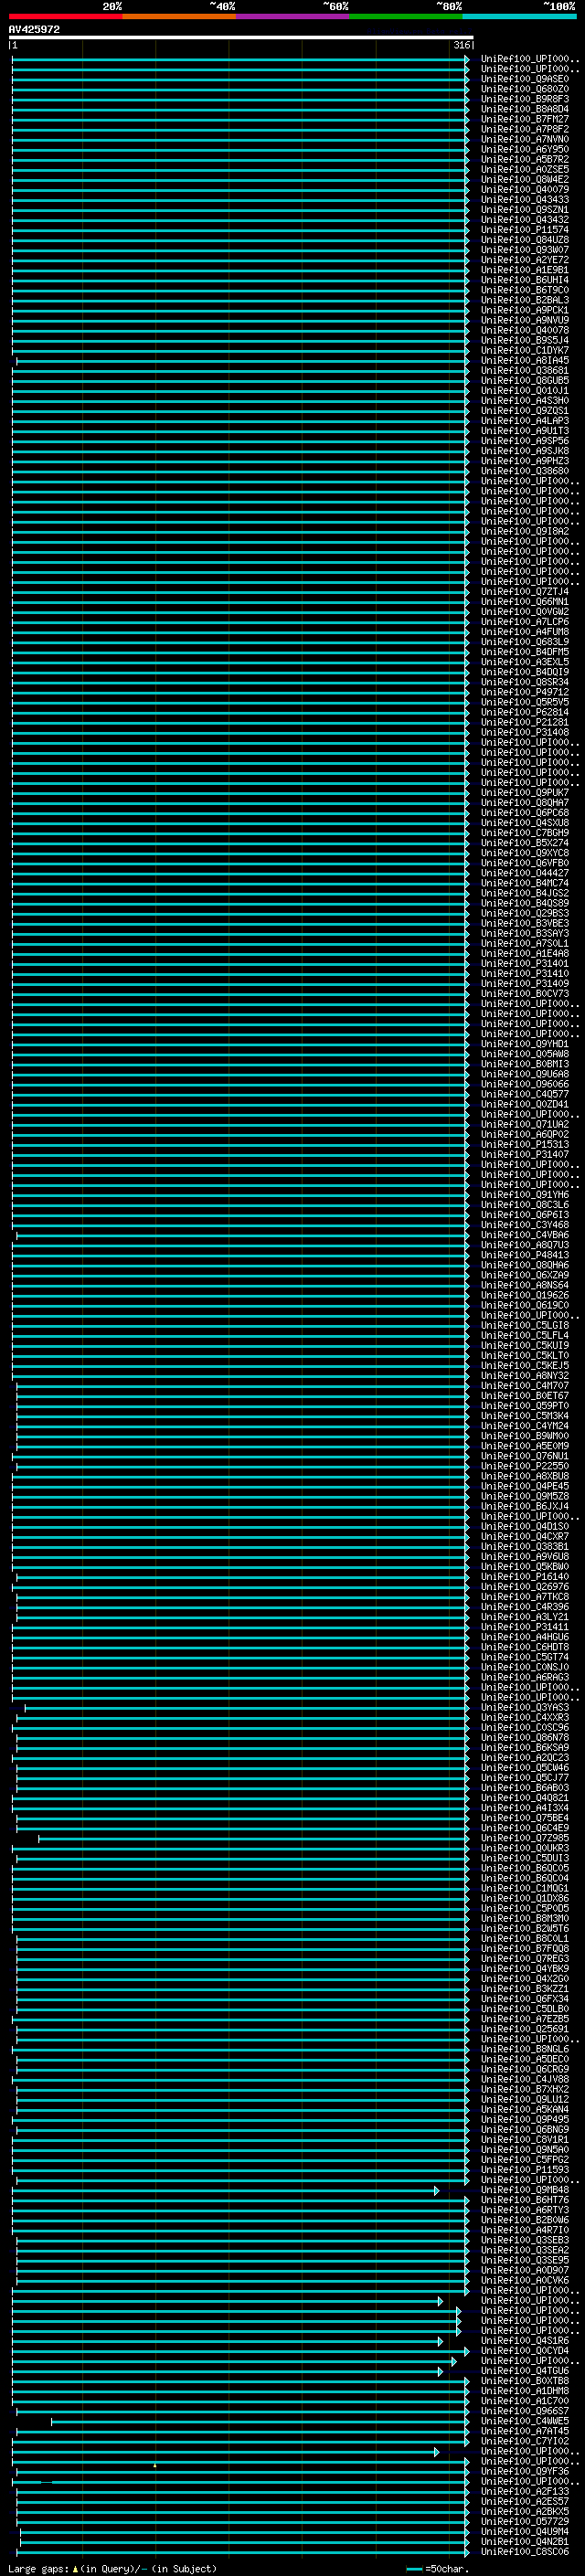Click label UniRef100_Q9YHD1

[x=524, y=1043]
